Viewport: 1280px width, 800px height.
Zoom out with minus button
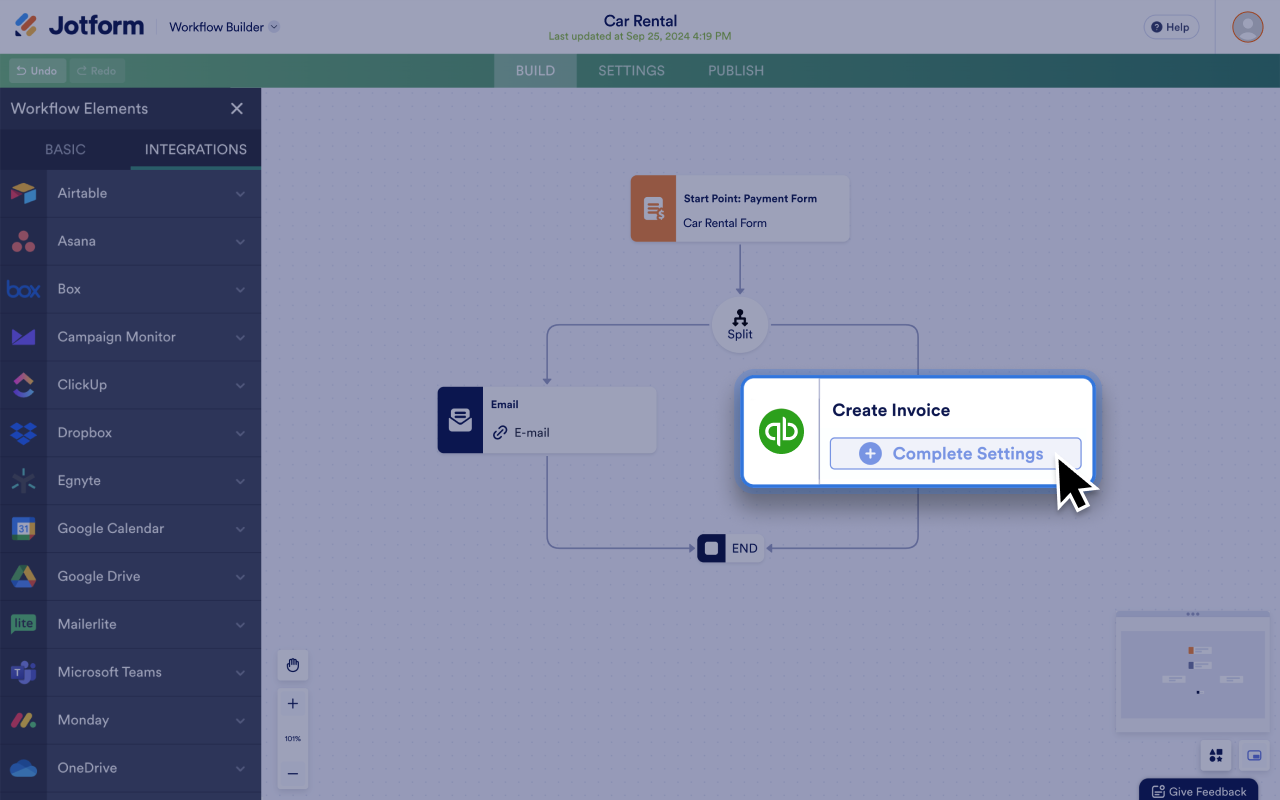click(293, 774)
